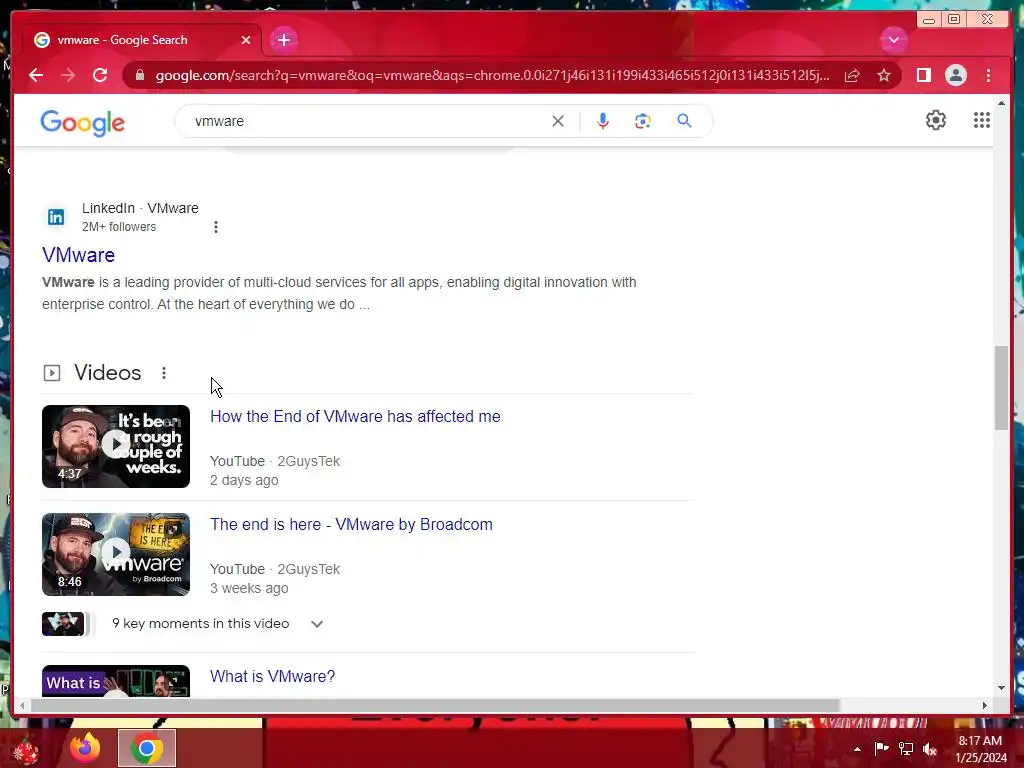Click the forward navigation arrow

(x=68, y=75)
